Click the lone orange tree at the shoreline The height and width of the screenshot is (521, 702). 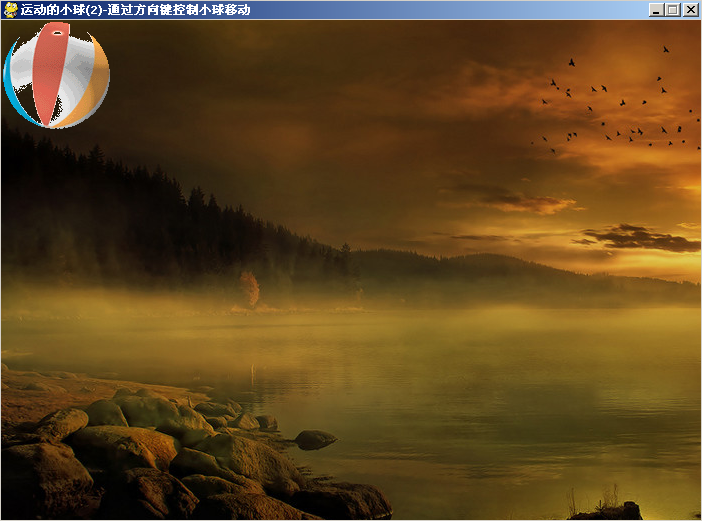[x=249, y=289]
